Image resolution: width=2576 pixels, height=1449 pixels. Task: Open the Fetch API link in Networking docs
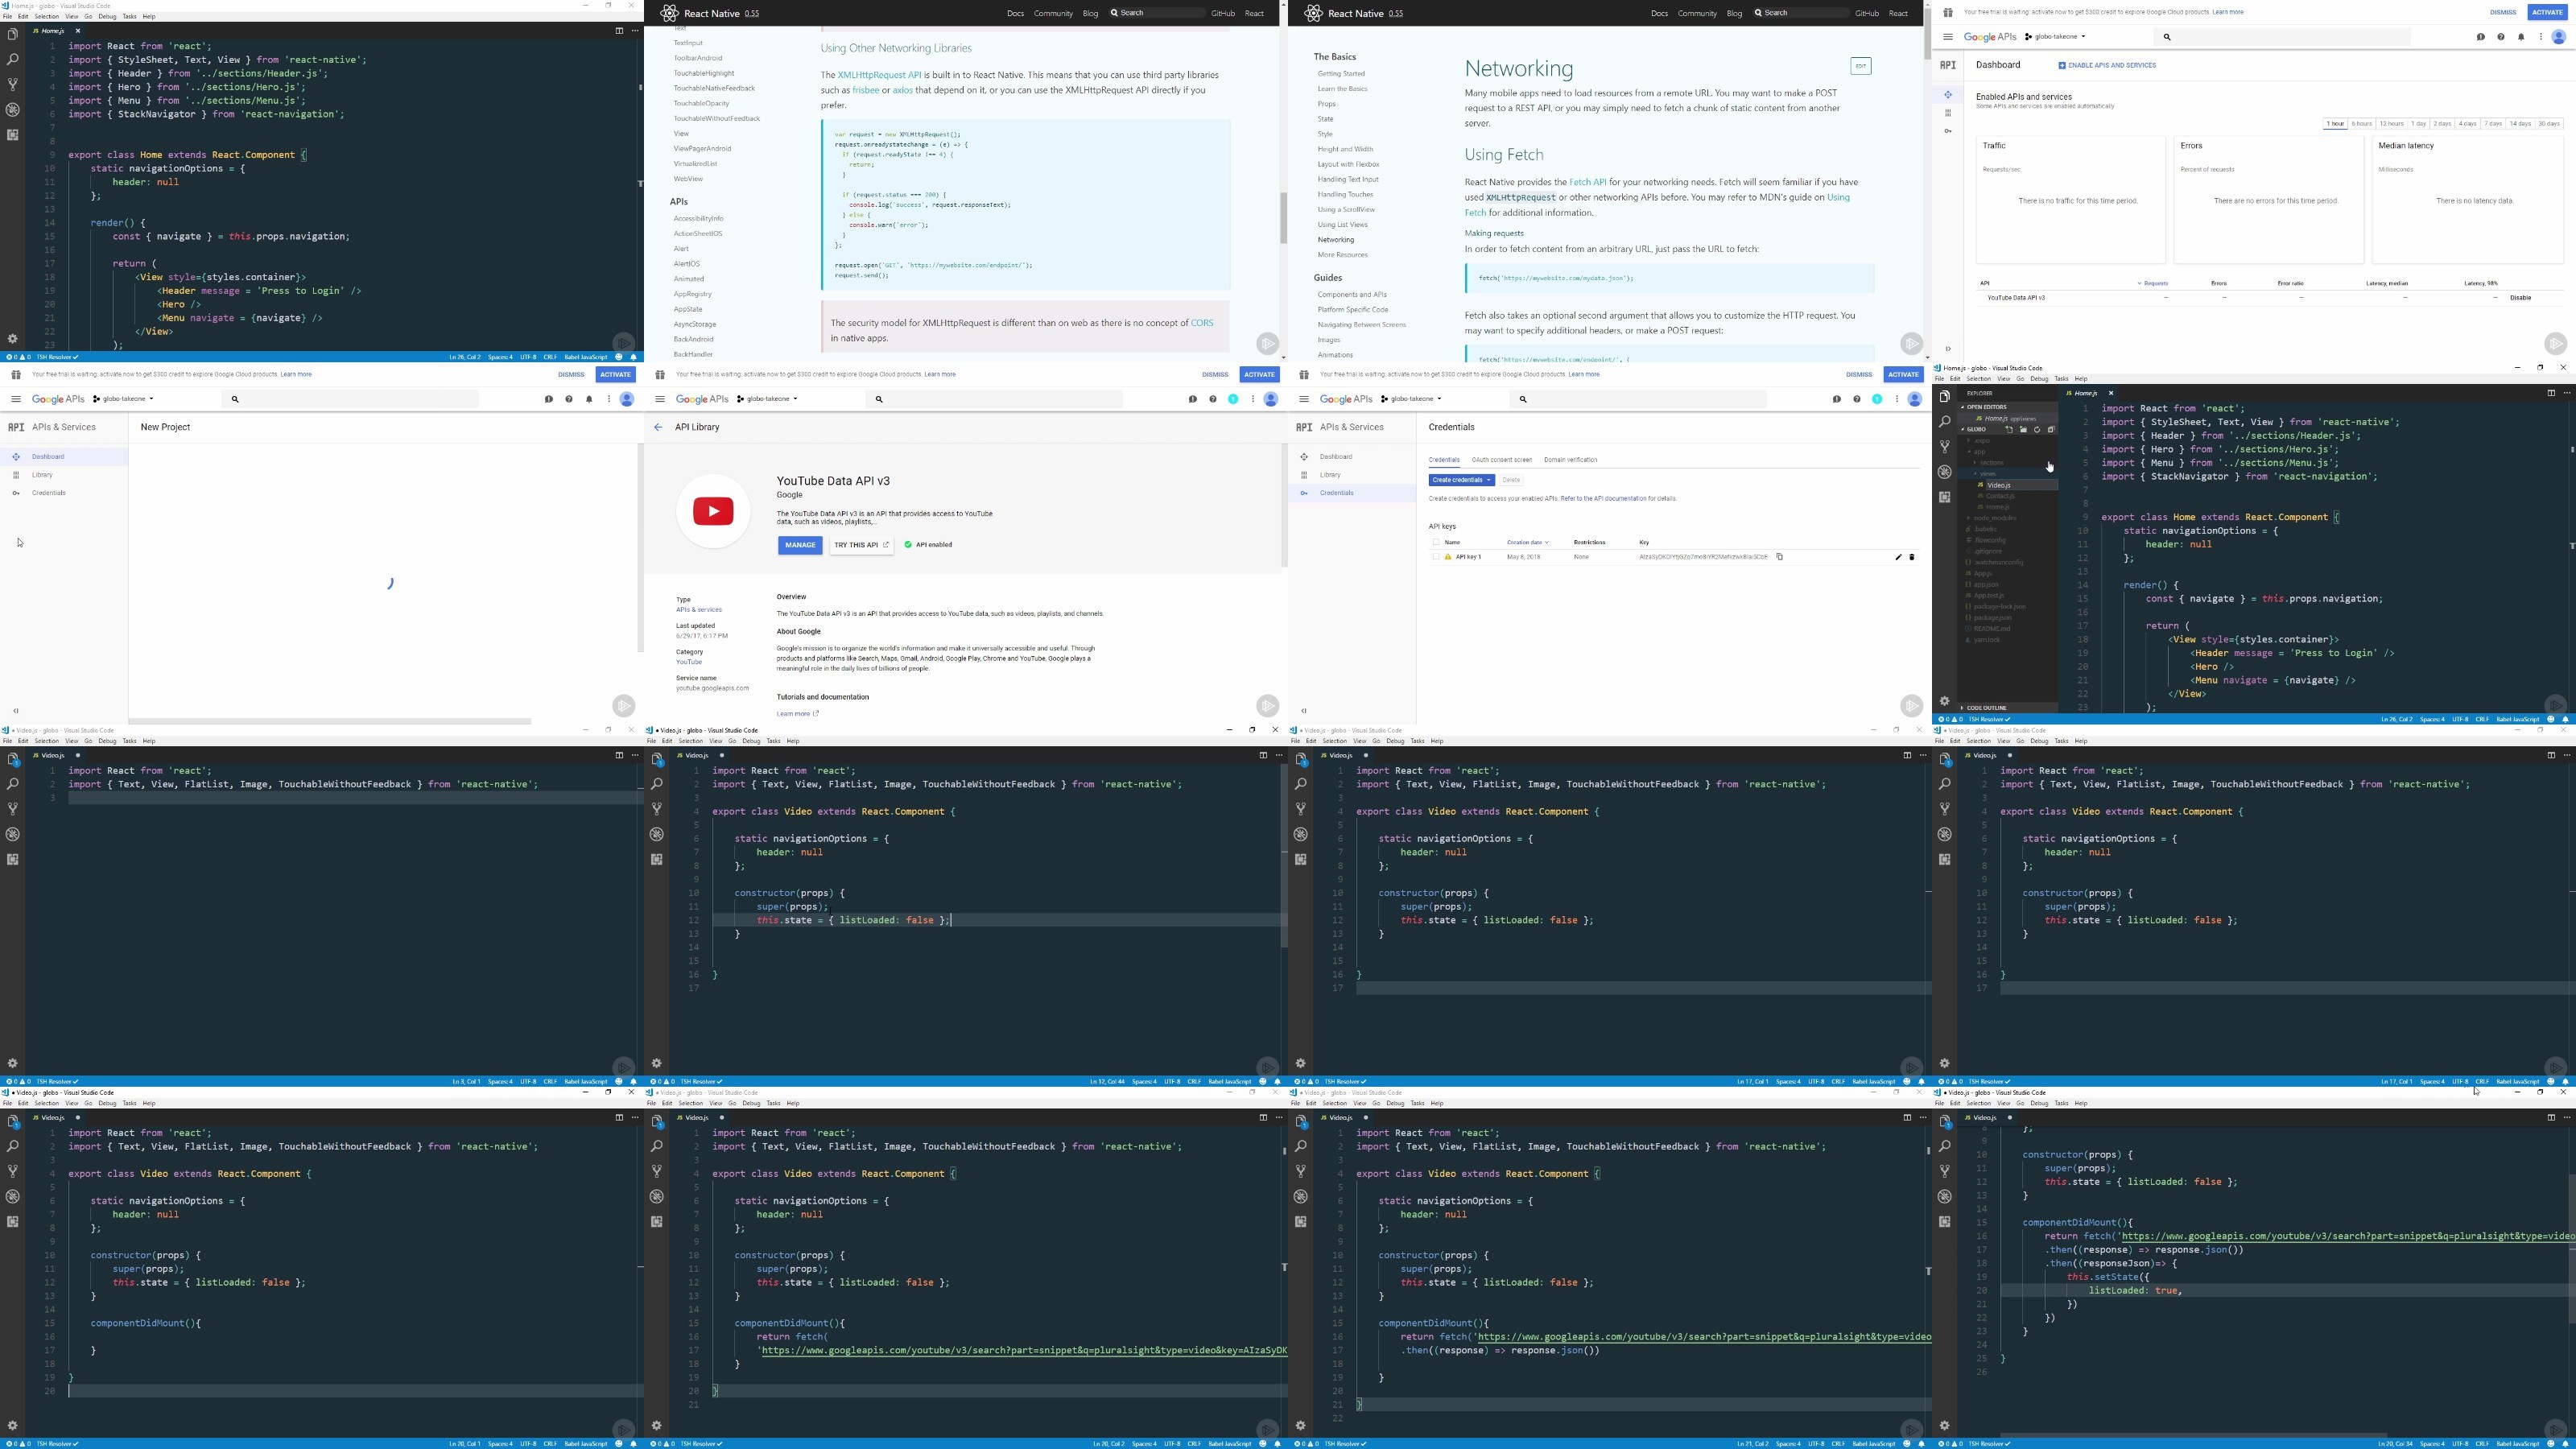(1587, 182)
